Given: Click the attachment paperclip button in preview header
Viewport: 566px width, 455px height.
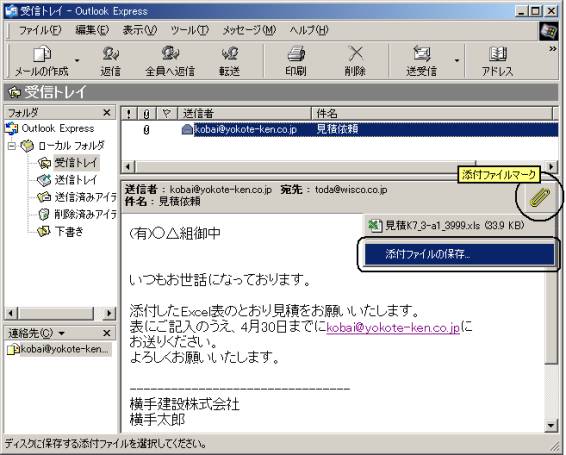Looking at the screenshot, I should [539, 197].
